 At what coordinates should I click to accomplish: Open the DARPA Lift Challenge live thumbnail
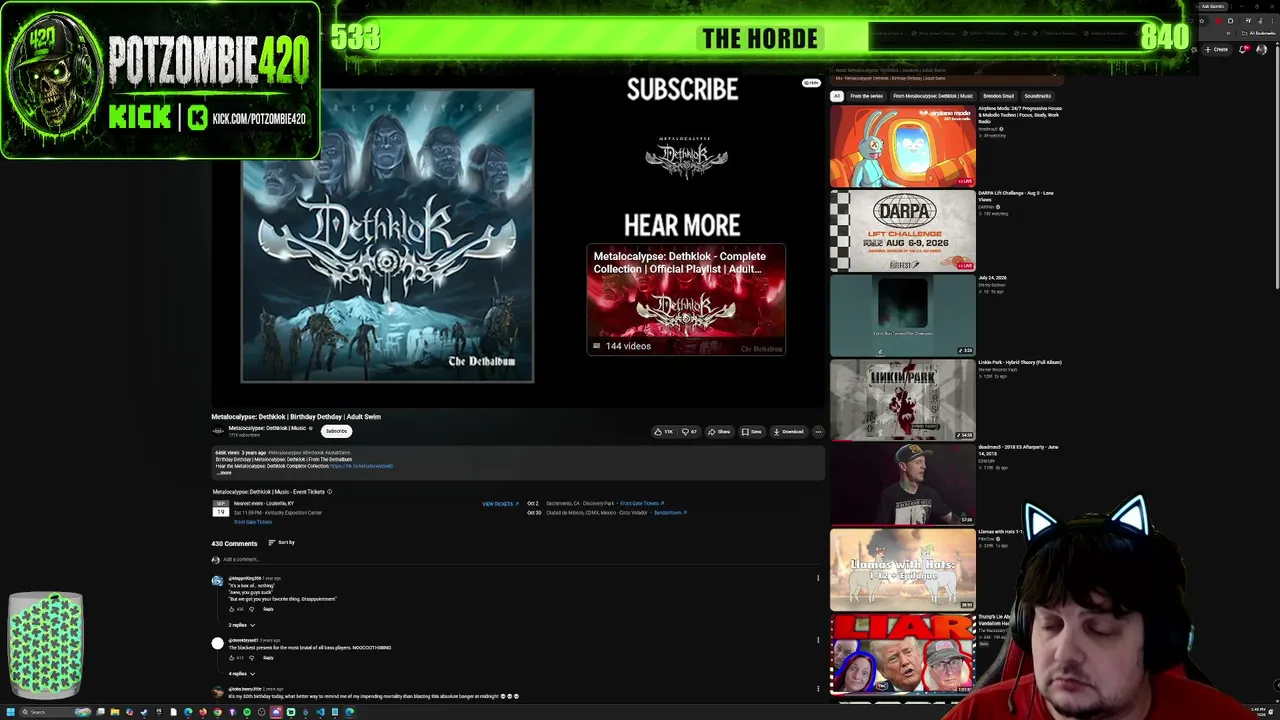point(902,231)
